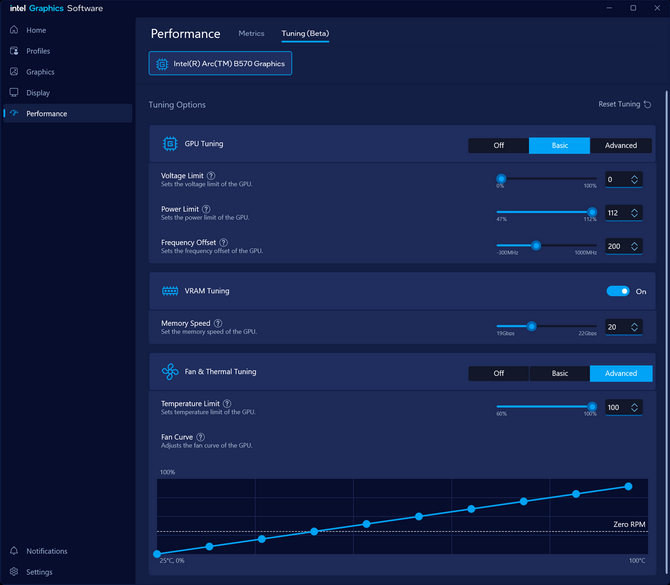670x585 pixels.
Task: Set GPU Tuning to Basic
Action: pyautogui.click(x=560, y=145)
